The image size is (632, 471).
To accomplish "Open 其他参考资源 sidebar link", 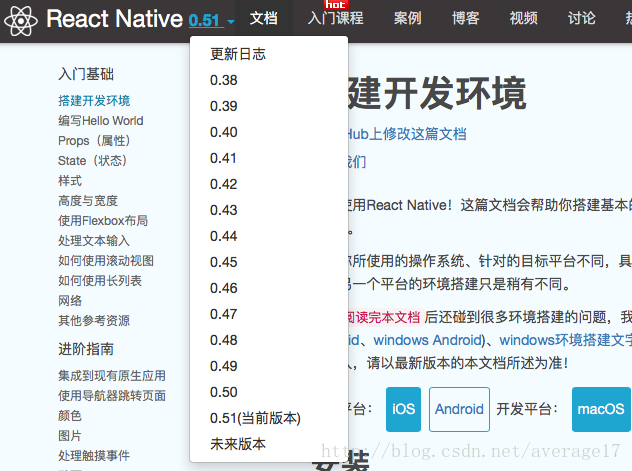I will coord(94,321).
